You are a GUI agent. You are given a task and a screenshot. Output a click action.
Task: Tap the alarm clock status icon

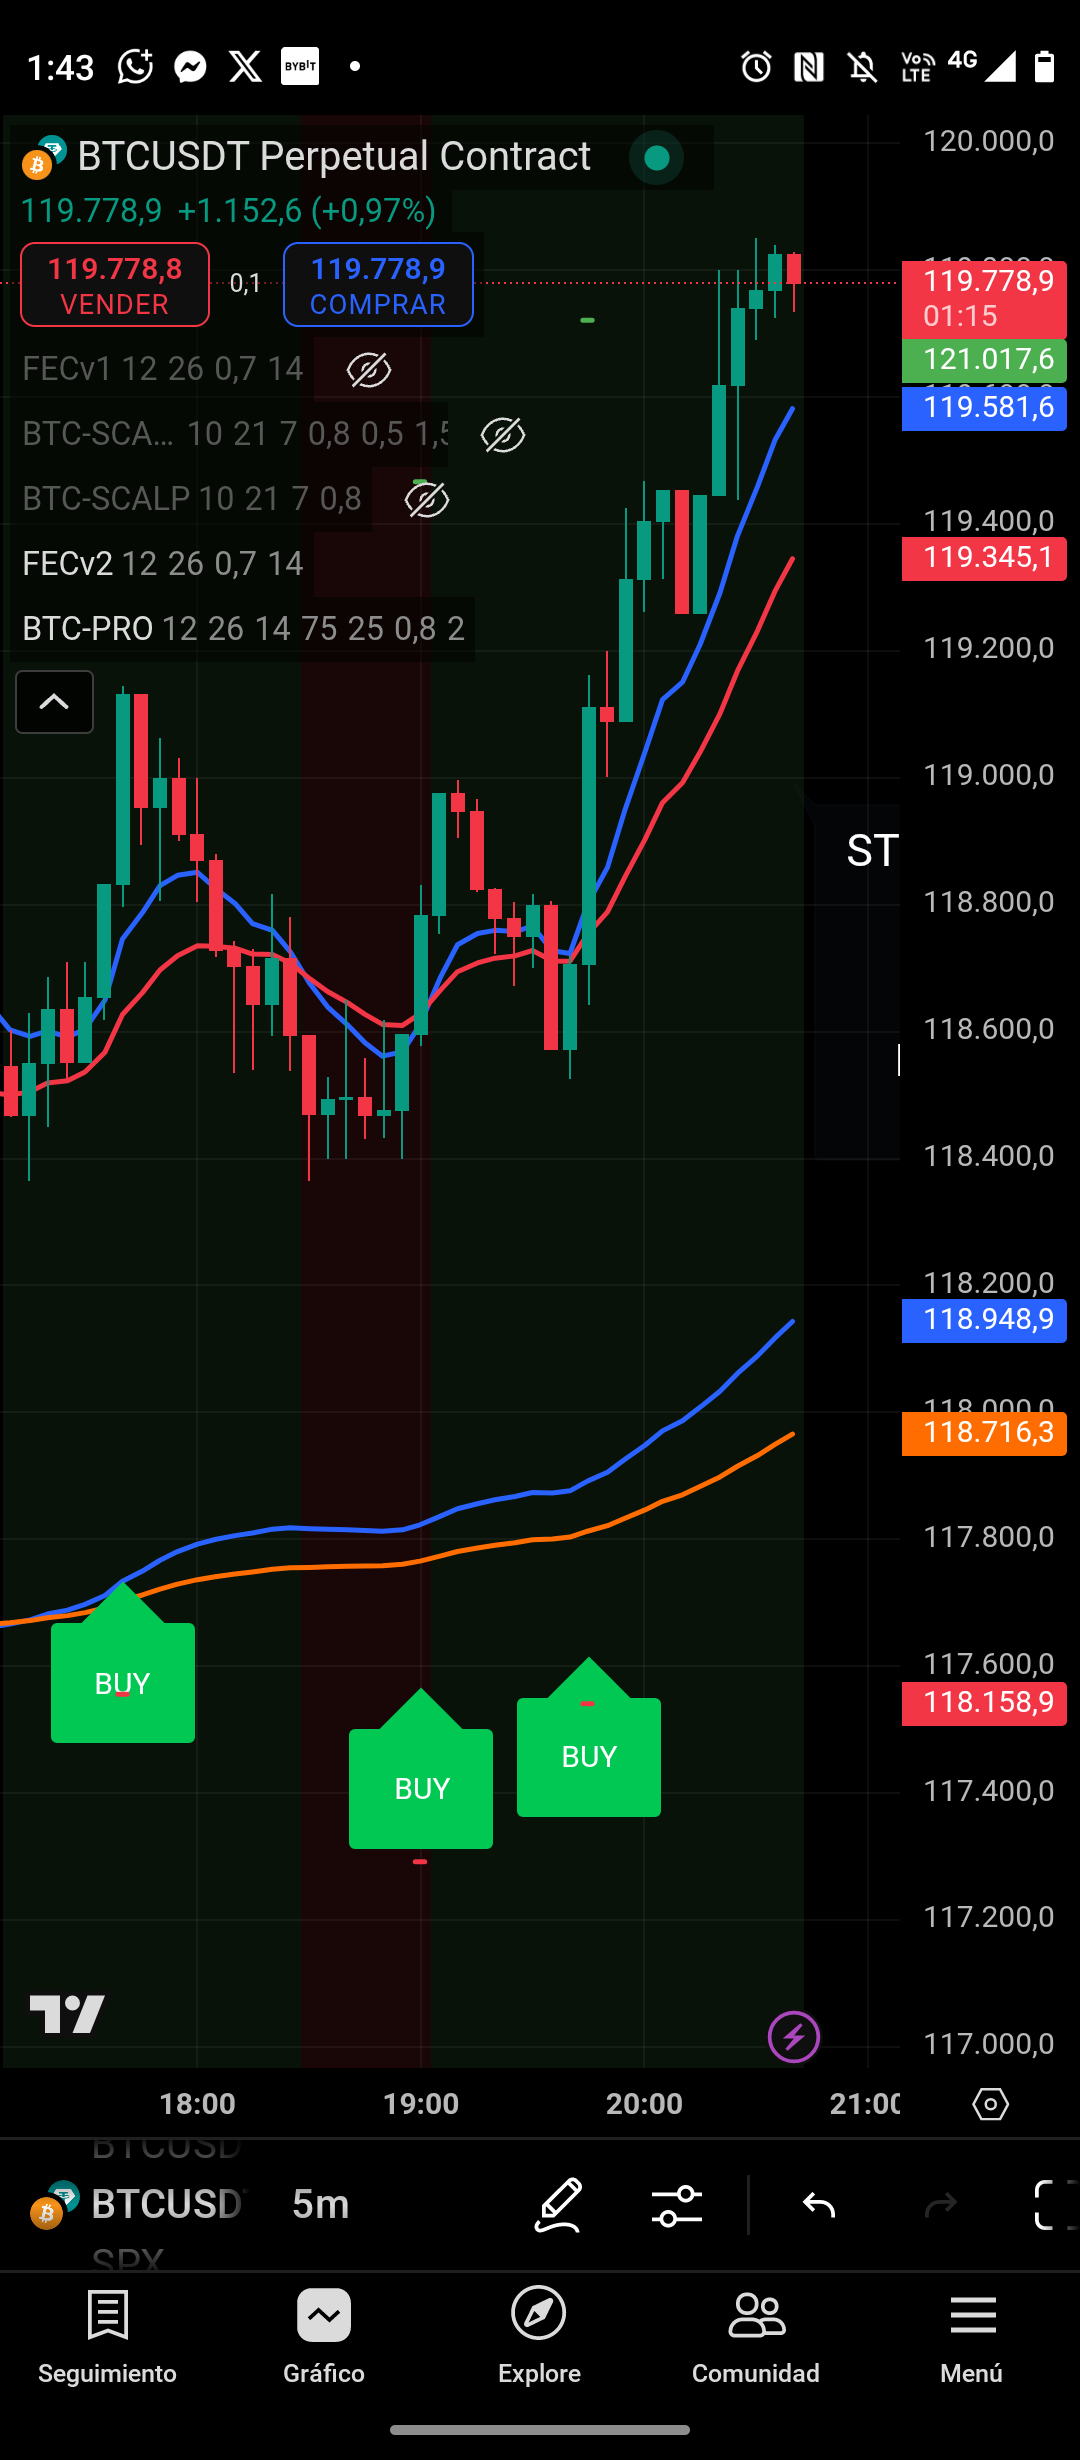point(756,67)
